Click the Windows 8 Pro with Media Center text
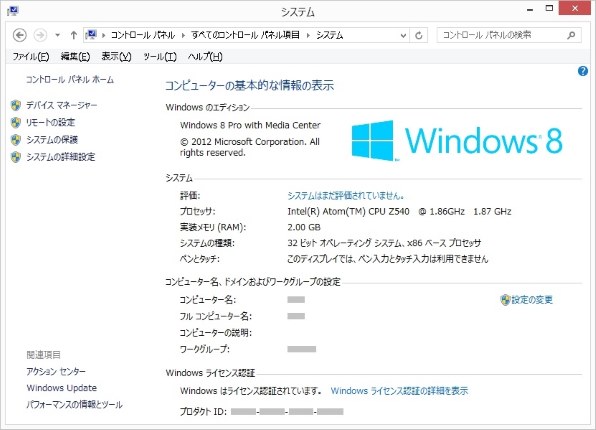596x430 pixels. (x=250, y=125)
